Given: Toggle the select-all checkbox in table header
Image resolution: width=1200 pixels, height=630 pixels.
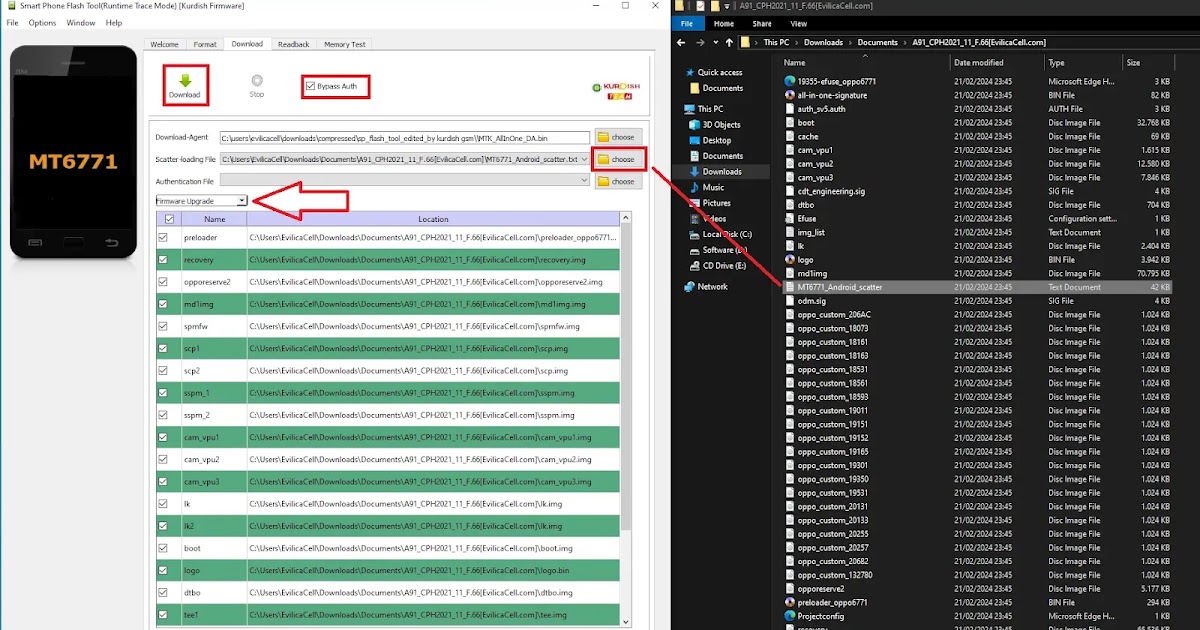Looking at the screenshot, I should point(169,219).
